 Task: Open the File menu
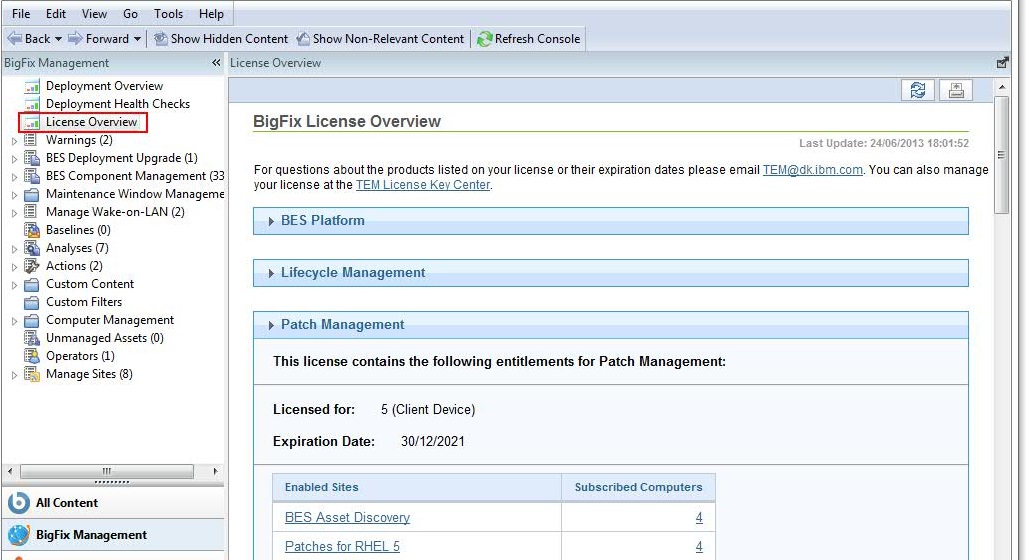[21, 14]
